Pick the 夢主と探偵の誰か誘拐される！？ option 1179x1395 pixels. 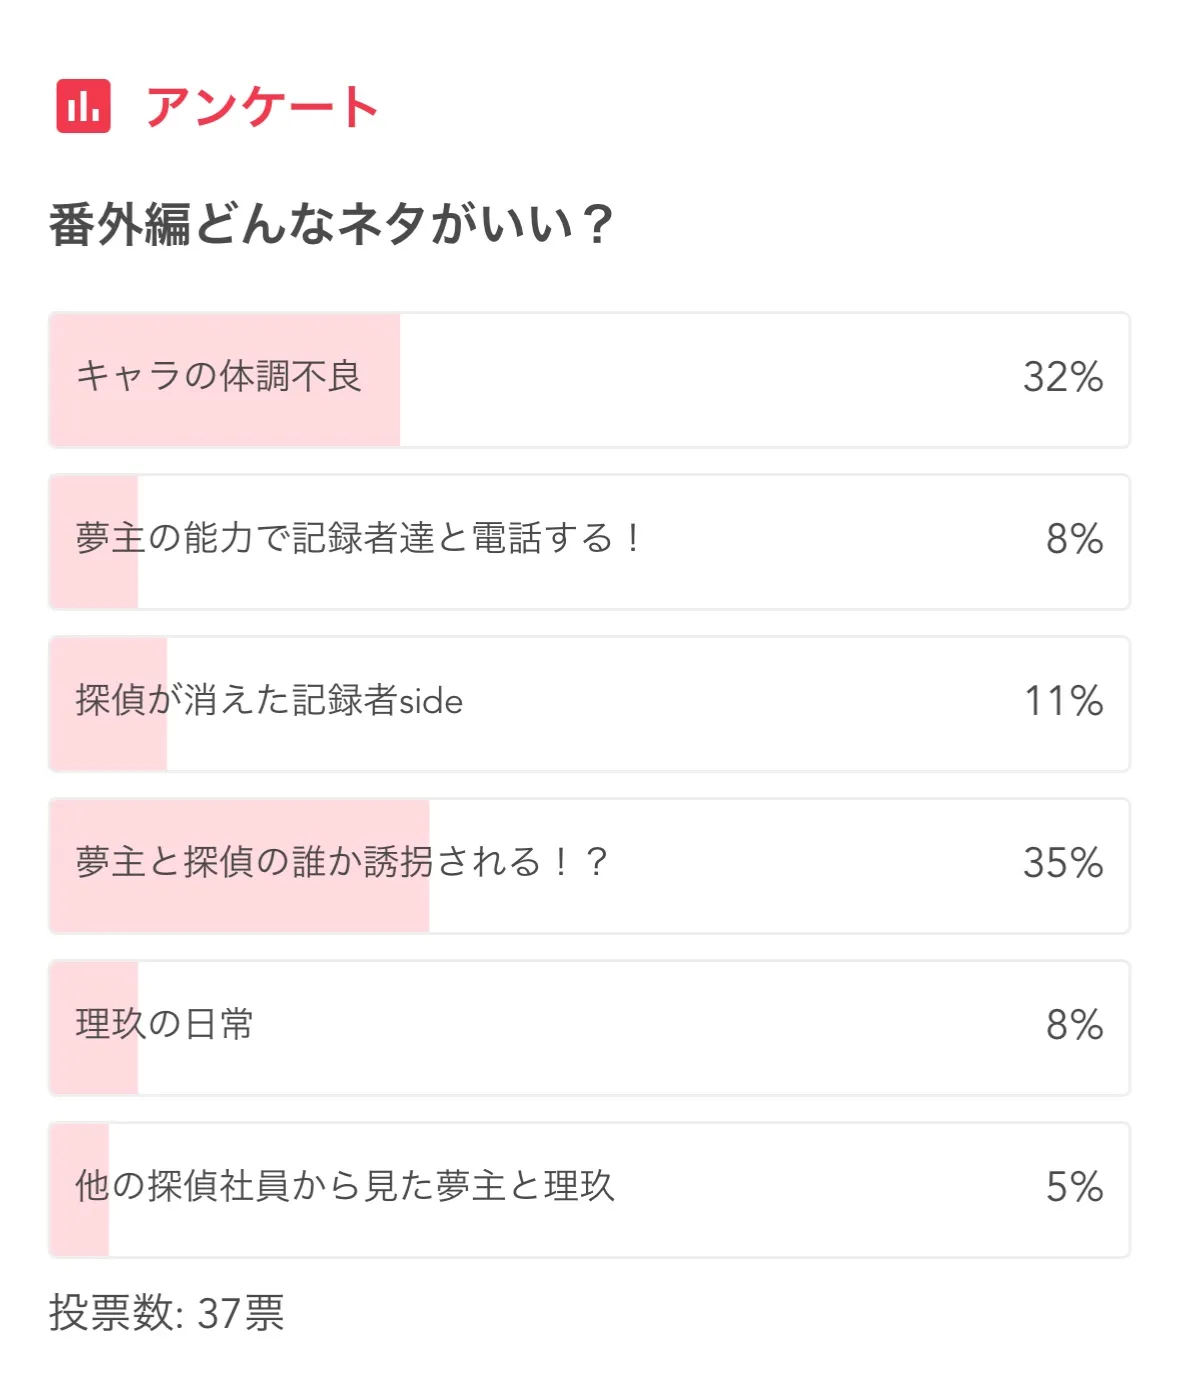point(588,865)
